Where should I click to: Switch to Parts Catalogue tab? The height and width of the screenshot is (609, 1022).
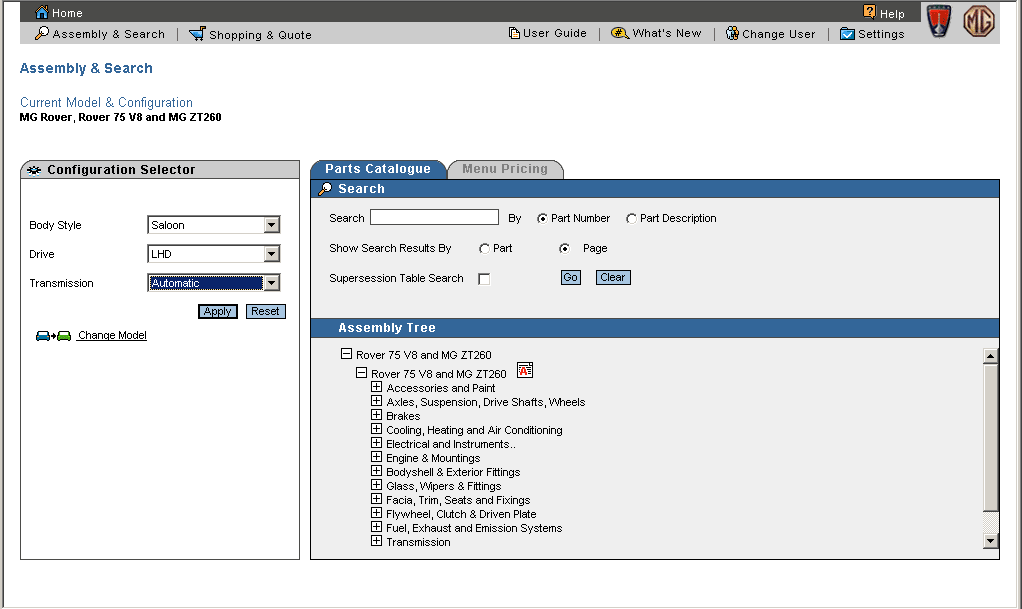pyautogui.click(x=378, y=169)
